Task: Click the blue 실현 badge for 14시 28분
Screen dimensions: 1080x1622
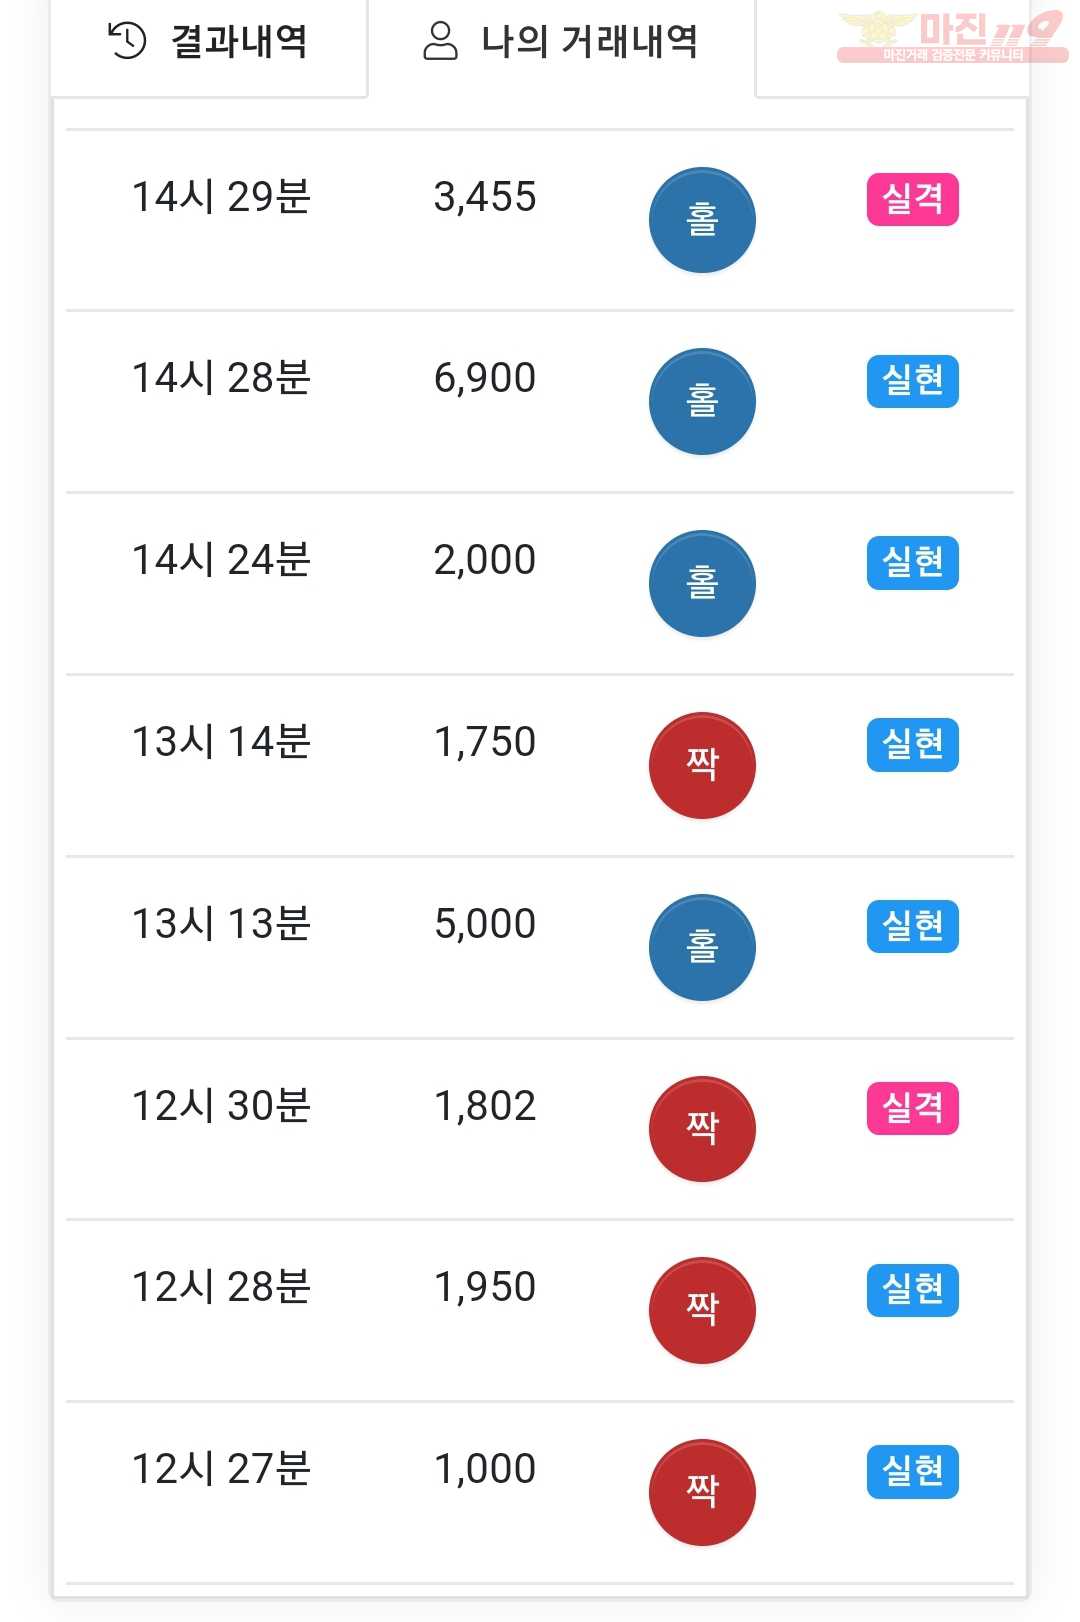Action: pos(912,381)
